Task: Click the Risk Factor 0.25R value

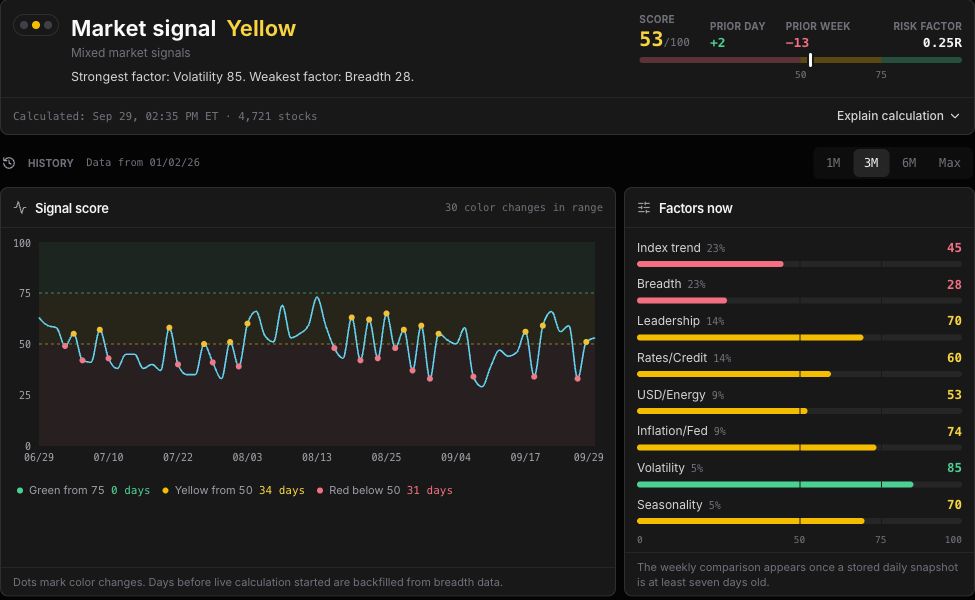Action: click(x=942, y=42)
